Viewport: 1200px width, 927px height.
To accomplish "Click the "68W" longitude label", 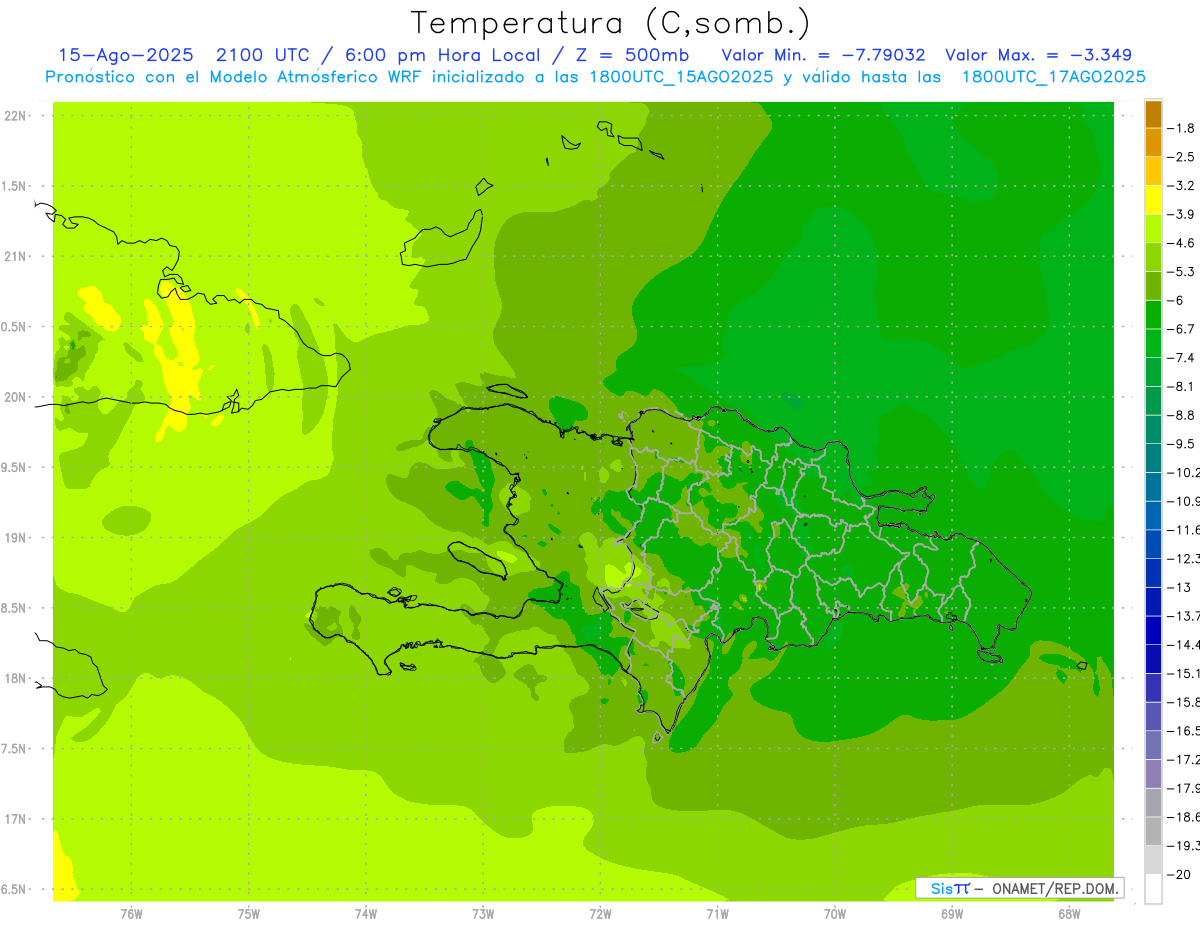I will pos(1069,913).
